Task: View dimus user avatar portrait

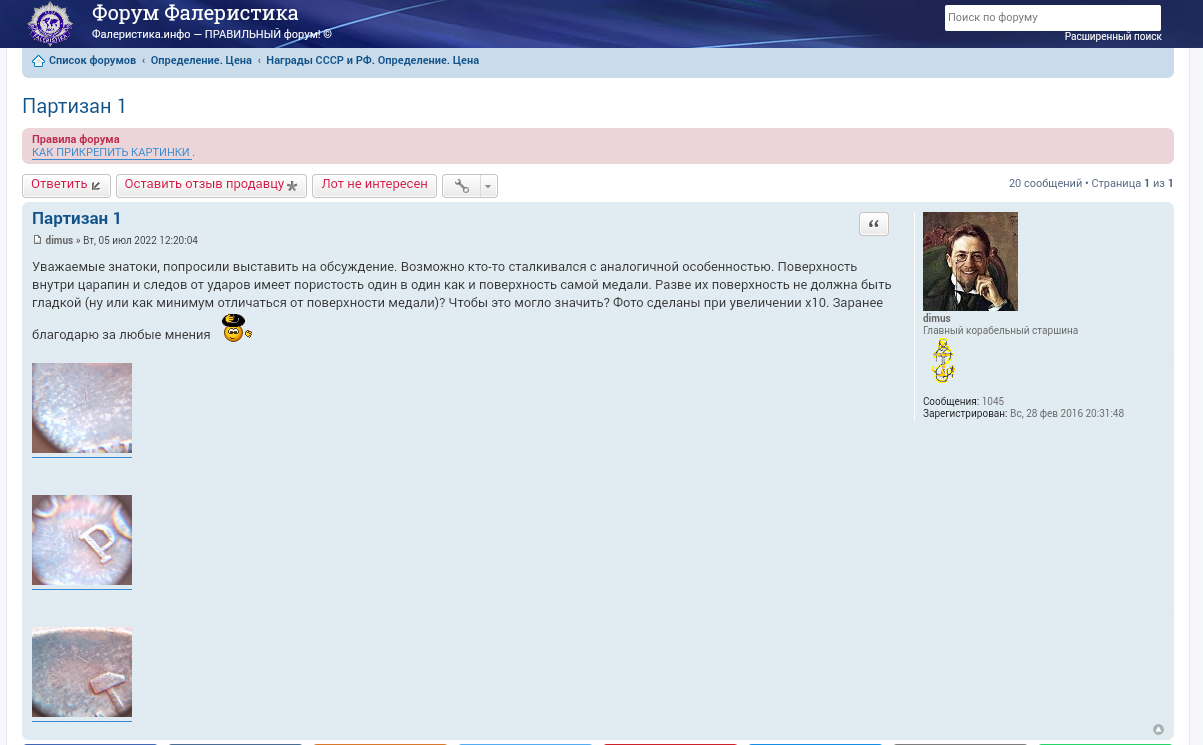Action: point(970,261)
